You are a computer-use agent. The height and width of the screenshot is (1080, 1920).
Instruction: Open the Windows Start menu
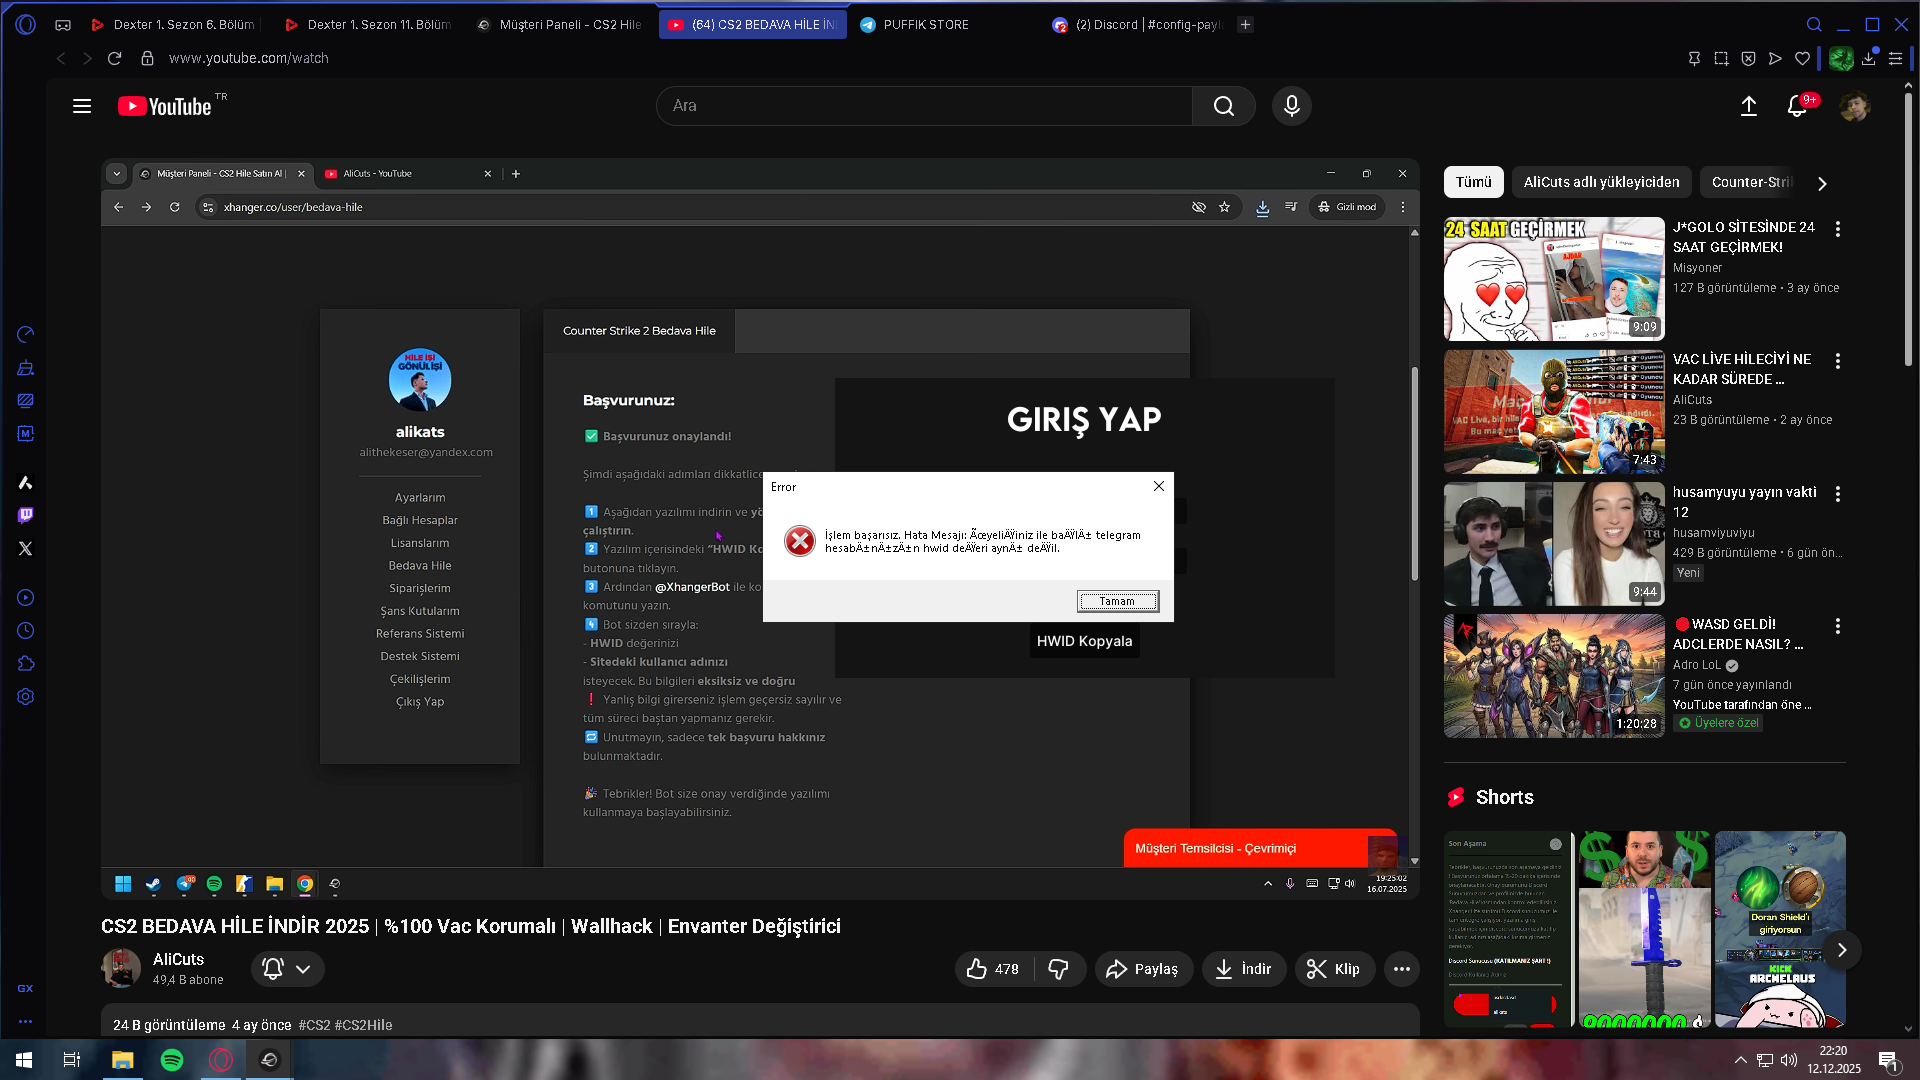24,1060
